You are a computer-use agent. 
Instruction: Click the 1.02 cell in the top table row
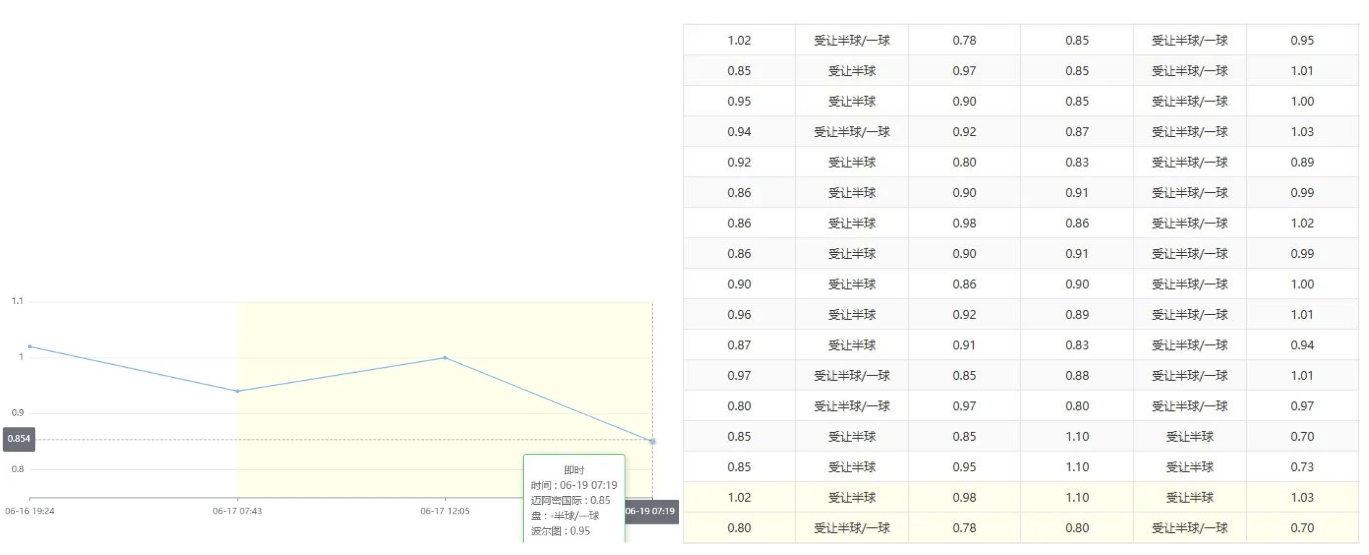[x=739, y=41]
